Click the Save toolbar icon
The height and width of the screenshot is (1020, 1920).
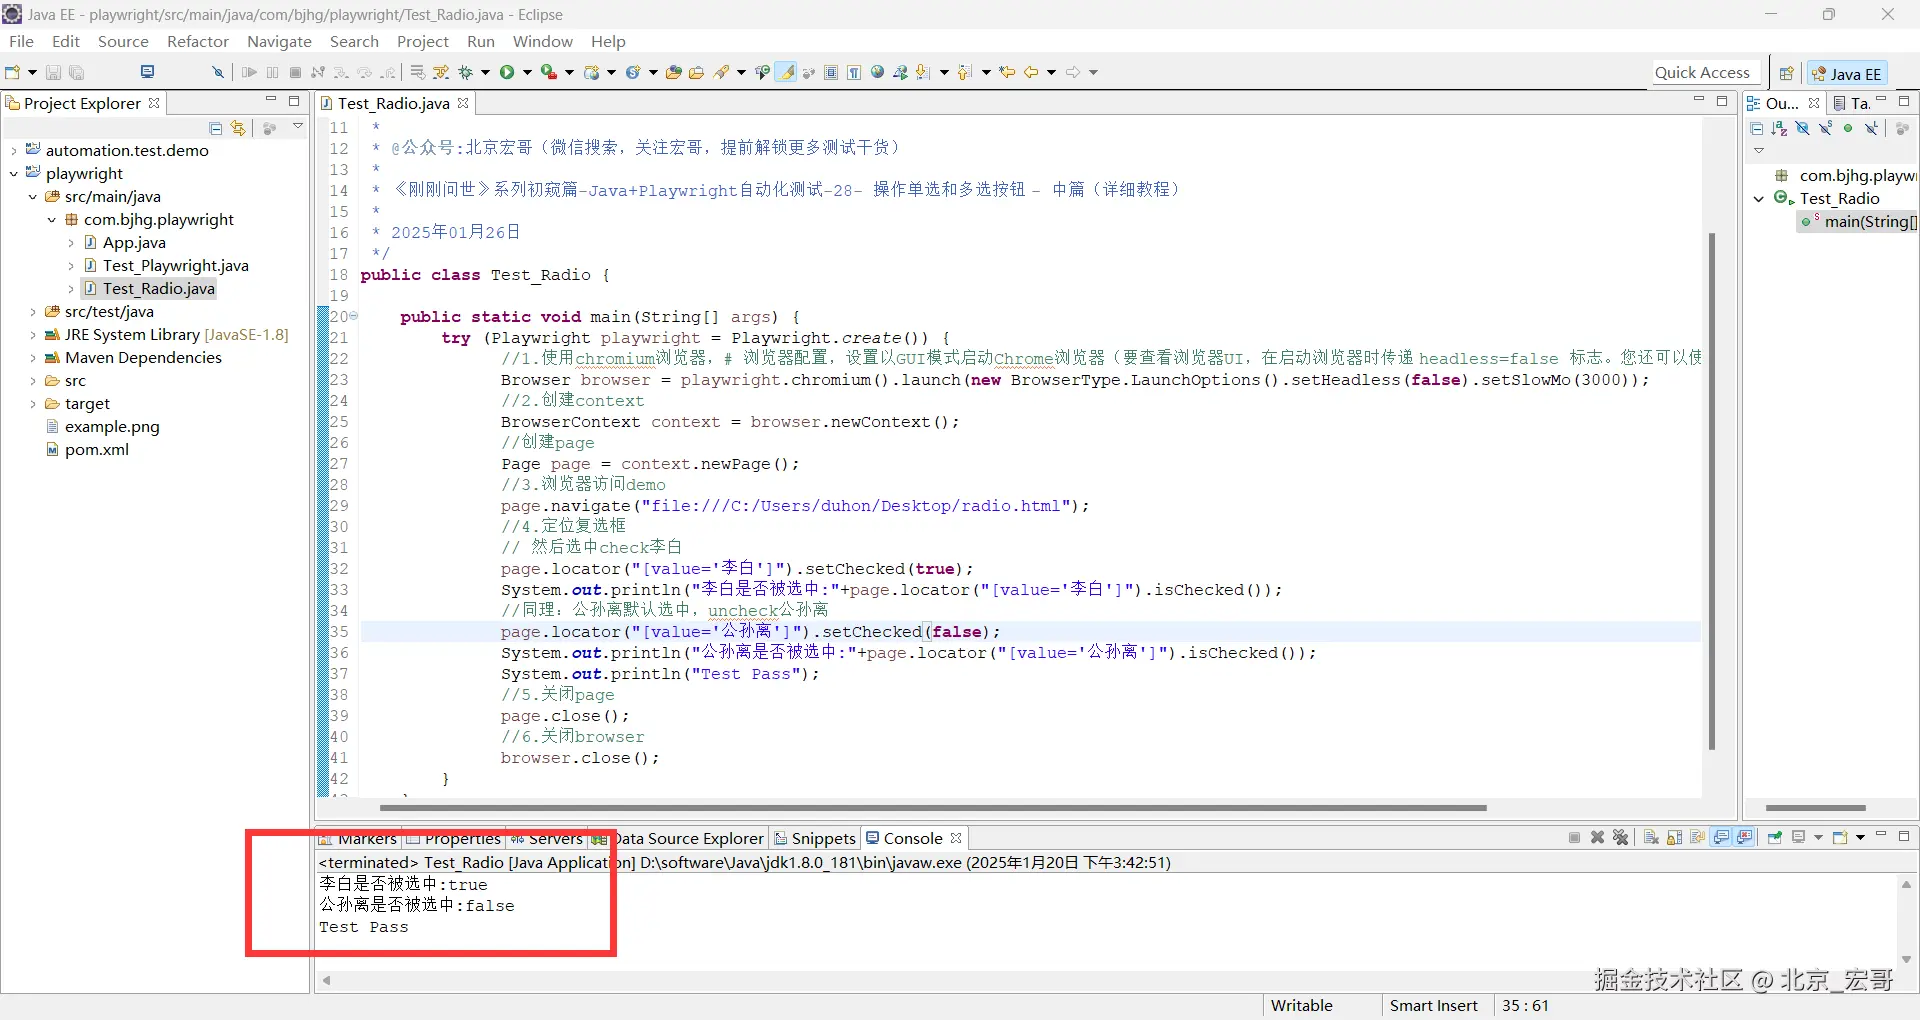pos(54,72)
